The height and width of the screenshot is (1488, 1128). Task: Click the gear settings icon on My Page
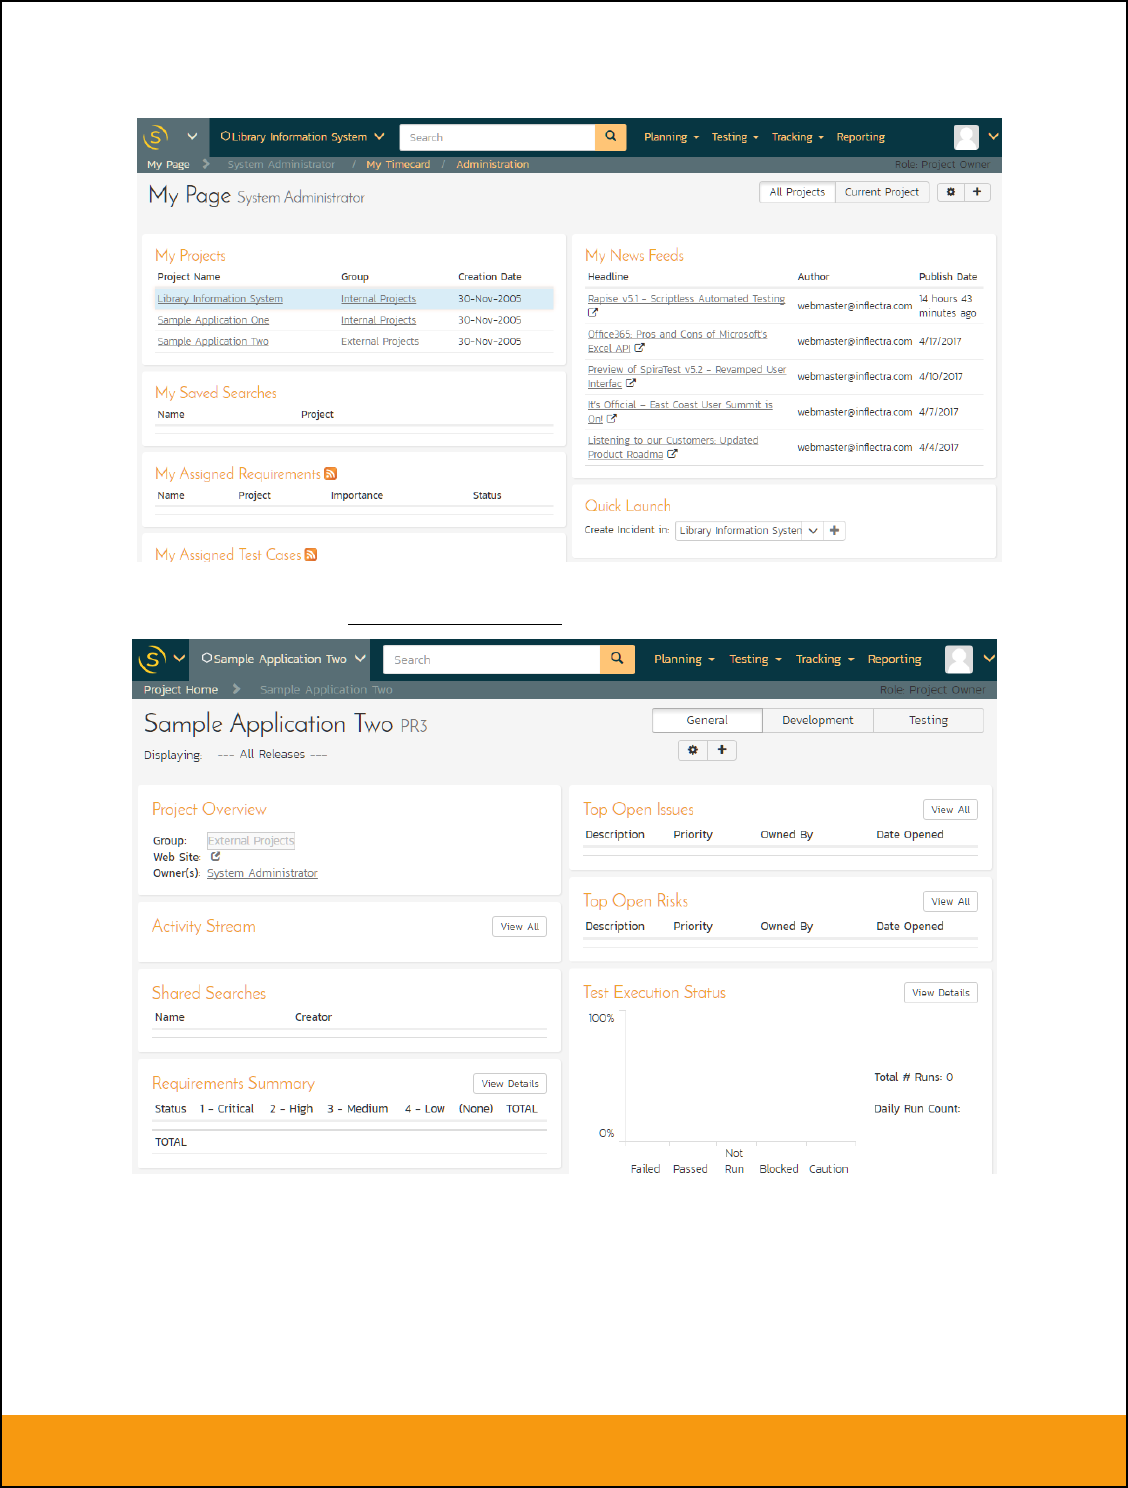[951, 192]
